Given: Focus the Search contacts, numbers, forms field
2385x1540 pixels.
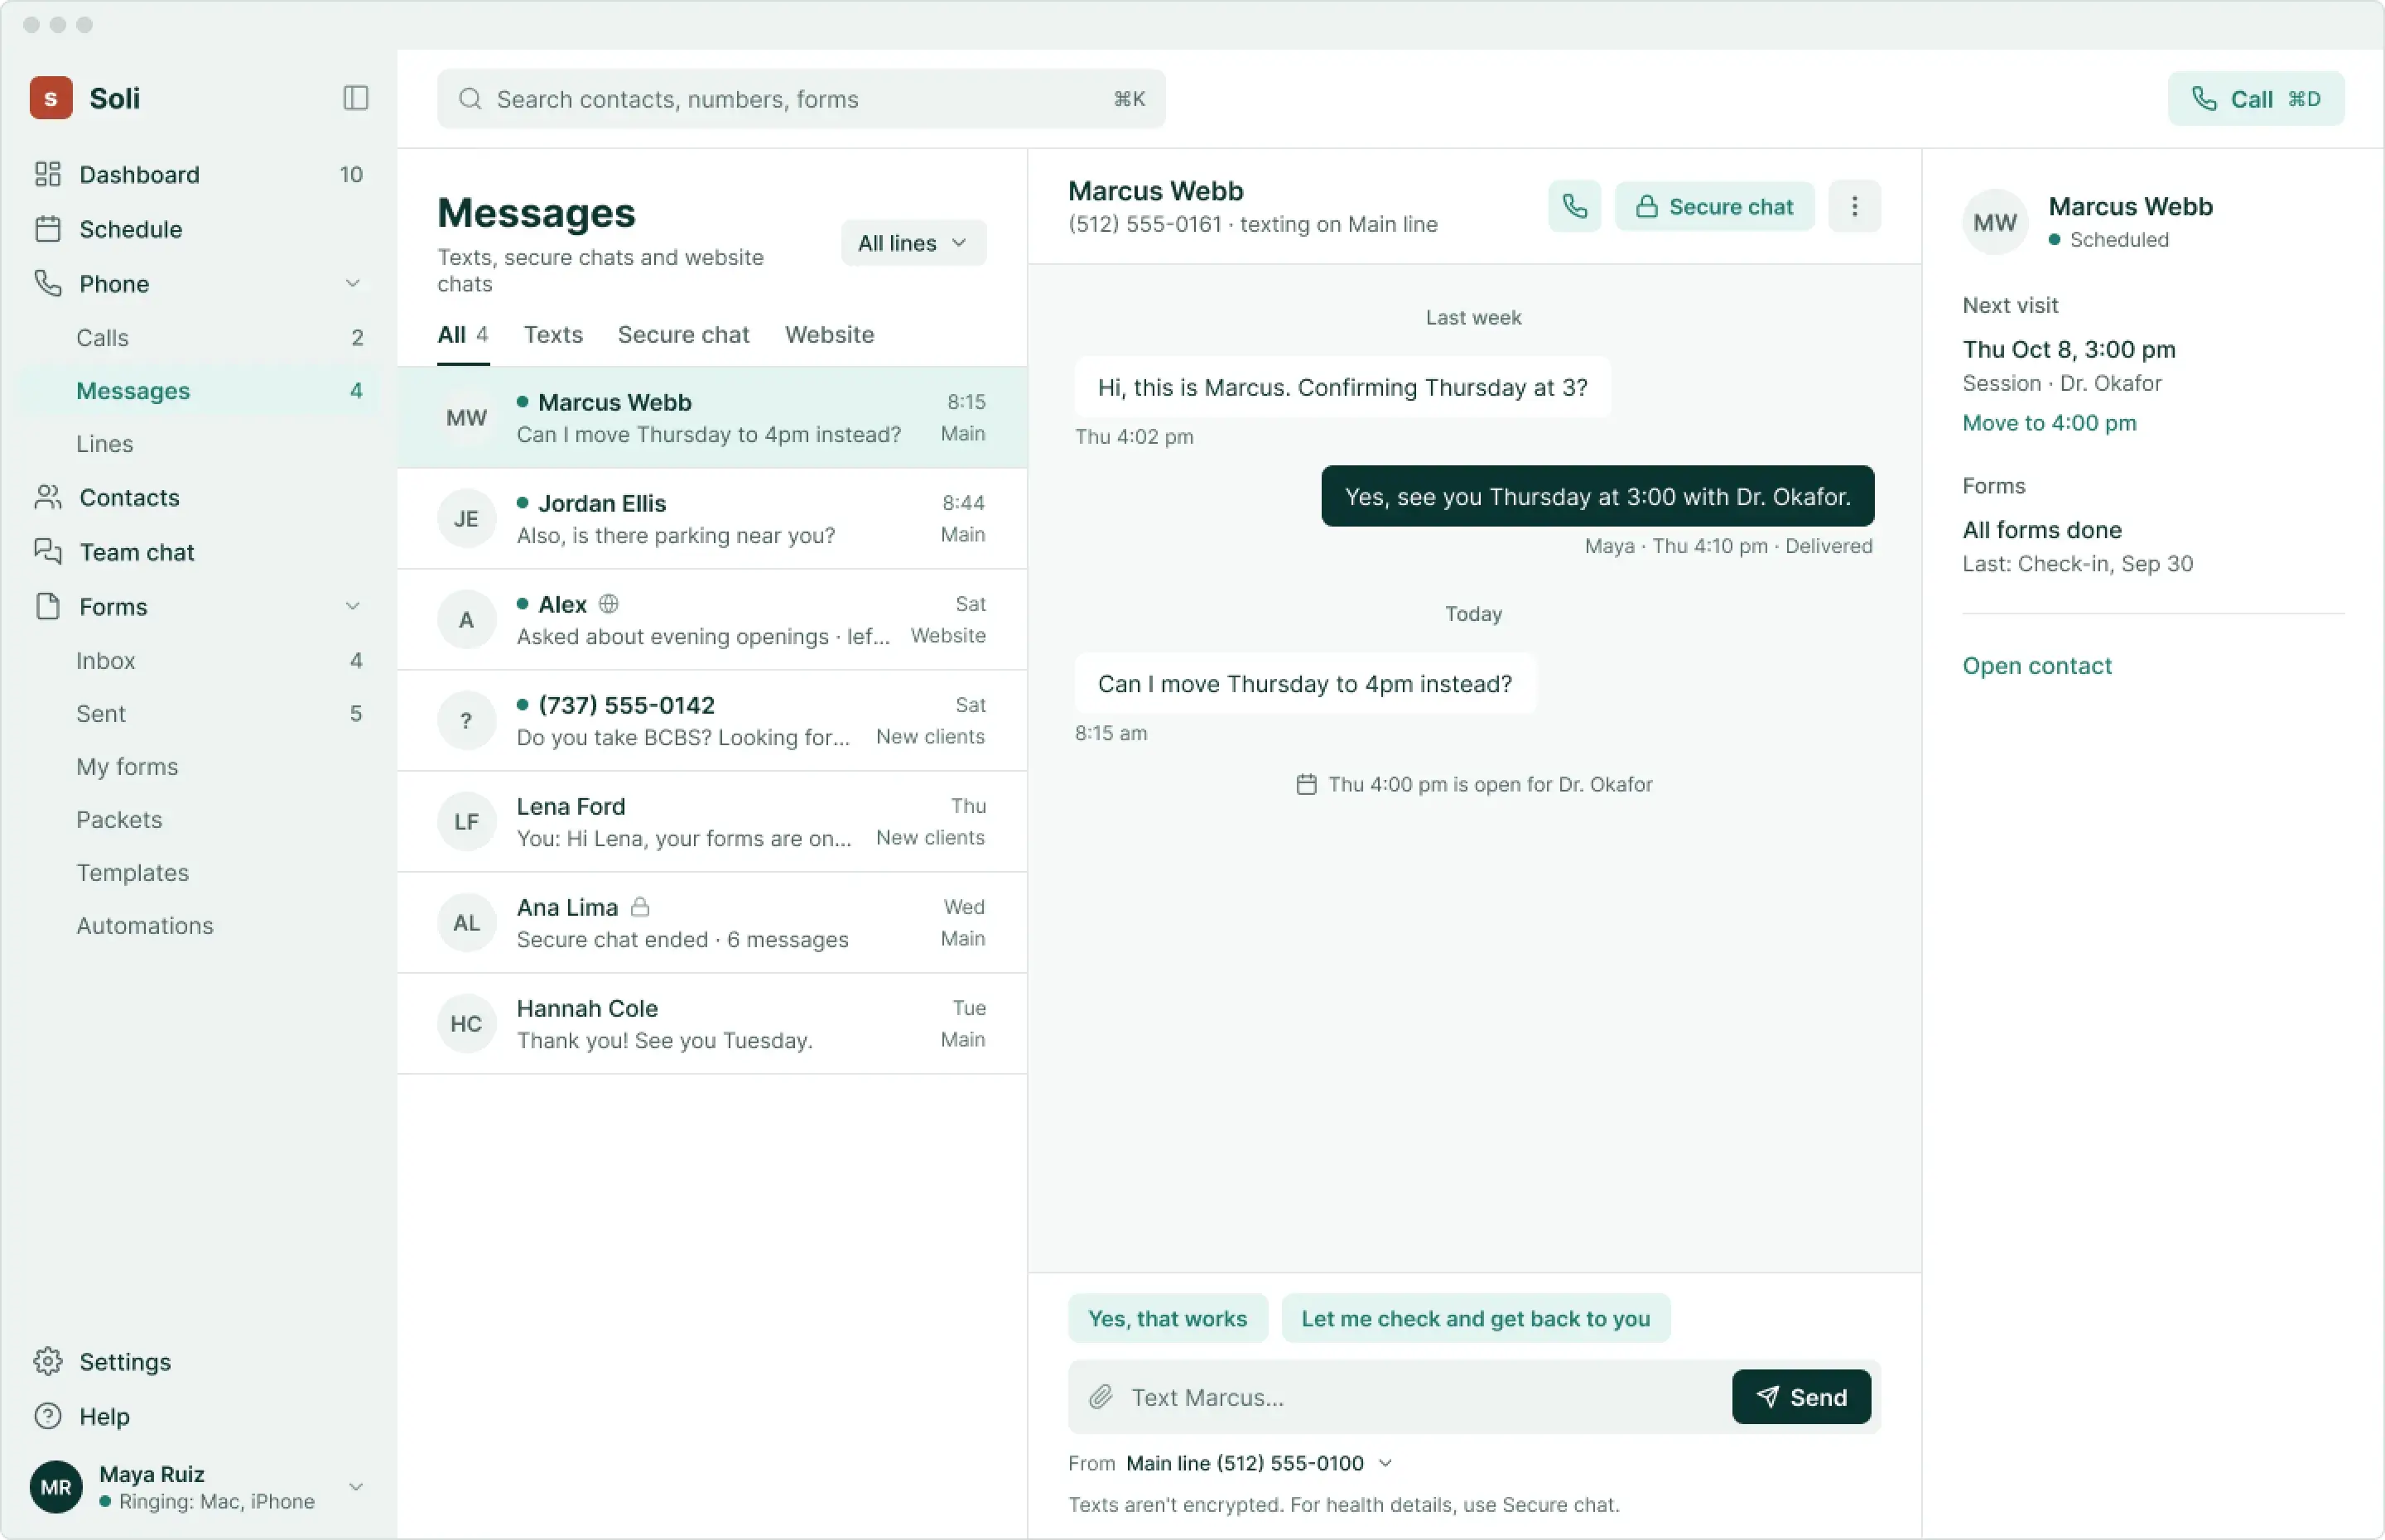Looking at the screenshot, I should [800, 99].
